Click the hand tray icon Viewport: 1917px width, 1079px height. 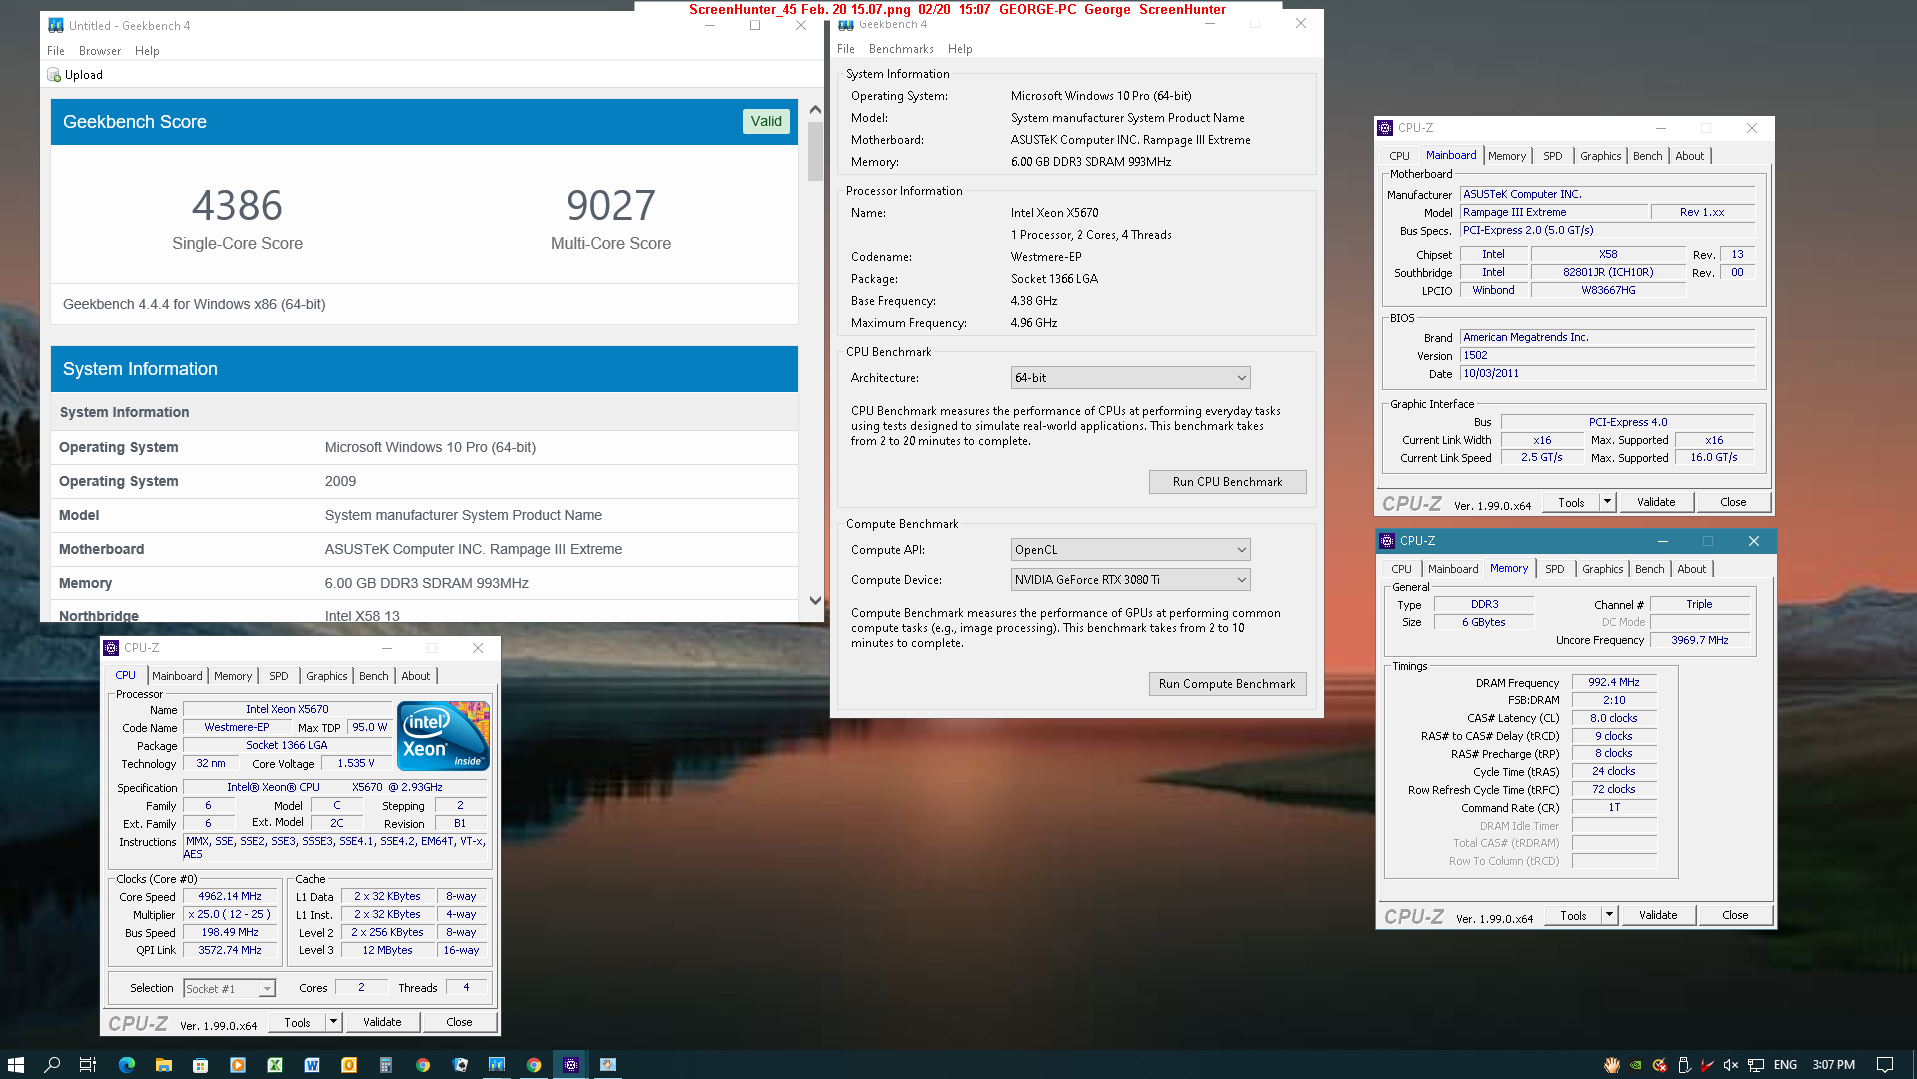click(x=1612, y=1065)
